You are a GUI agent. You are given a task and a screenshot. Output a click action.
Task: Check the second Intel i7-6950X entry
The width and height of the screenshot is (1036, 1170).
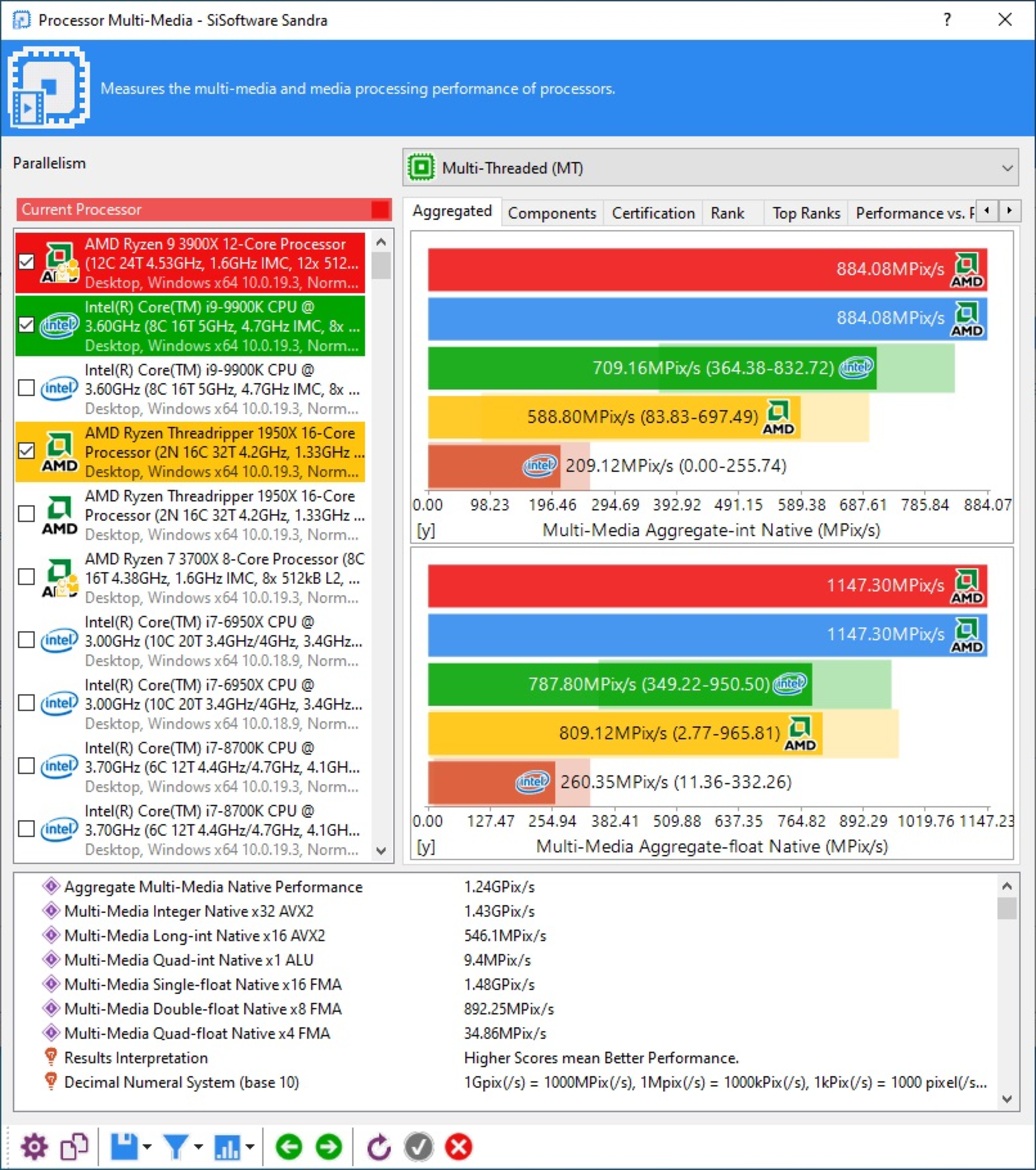[x=27, y=703]
